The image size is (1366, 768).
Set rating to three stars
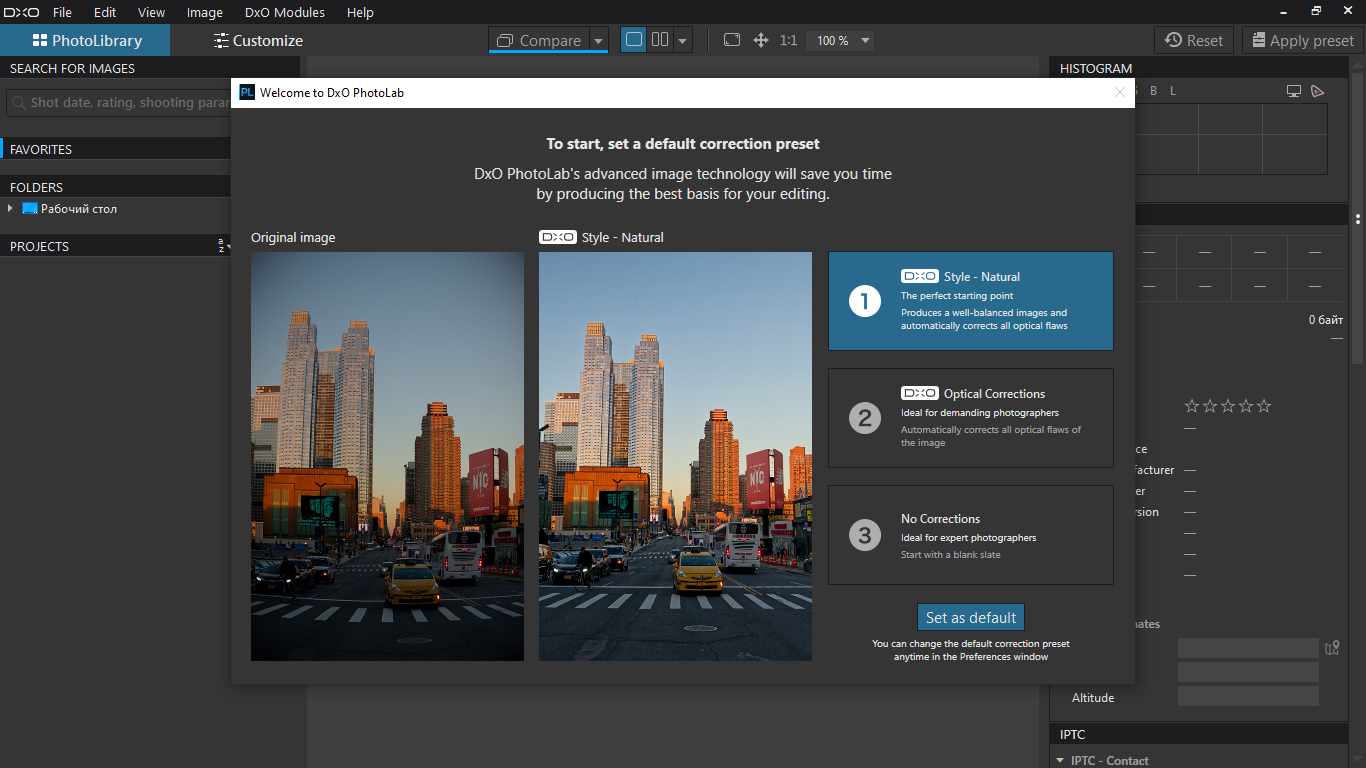tap(1228, 406)
